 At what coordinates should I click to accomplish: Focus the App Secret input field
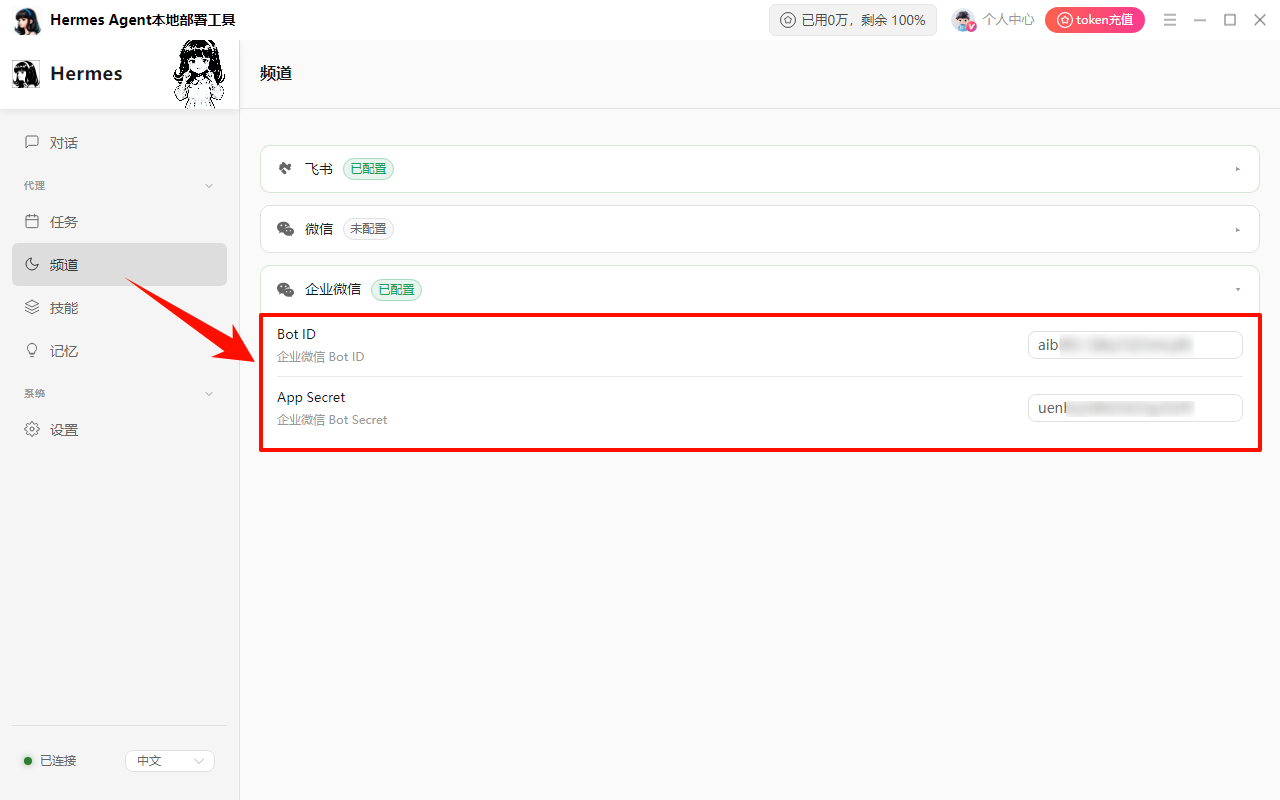1135,408
